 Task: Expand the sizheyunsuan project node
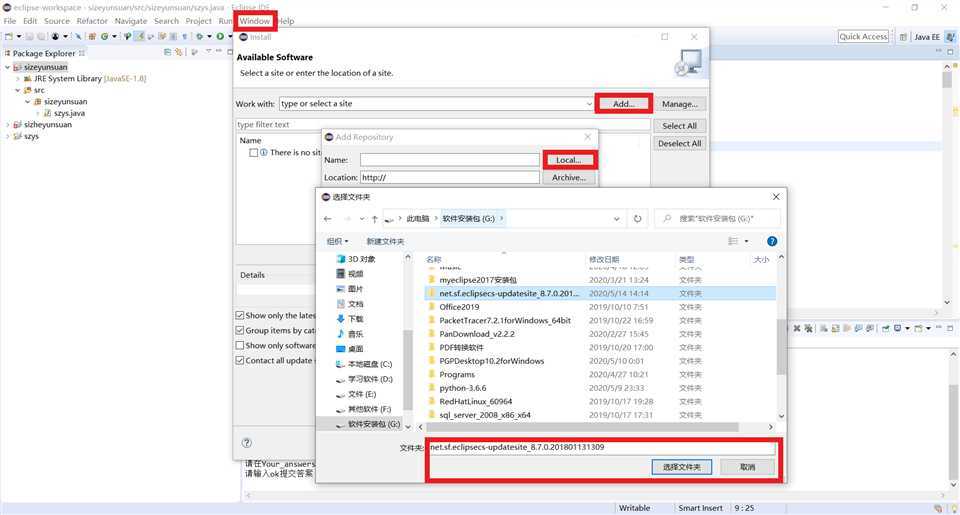point(7,125)
